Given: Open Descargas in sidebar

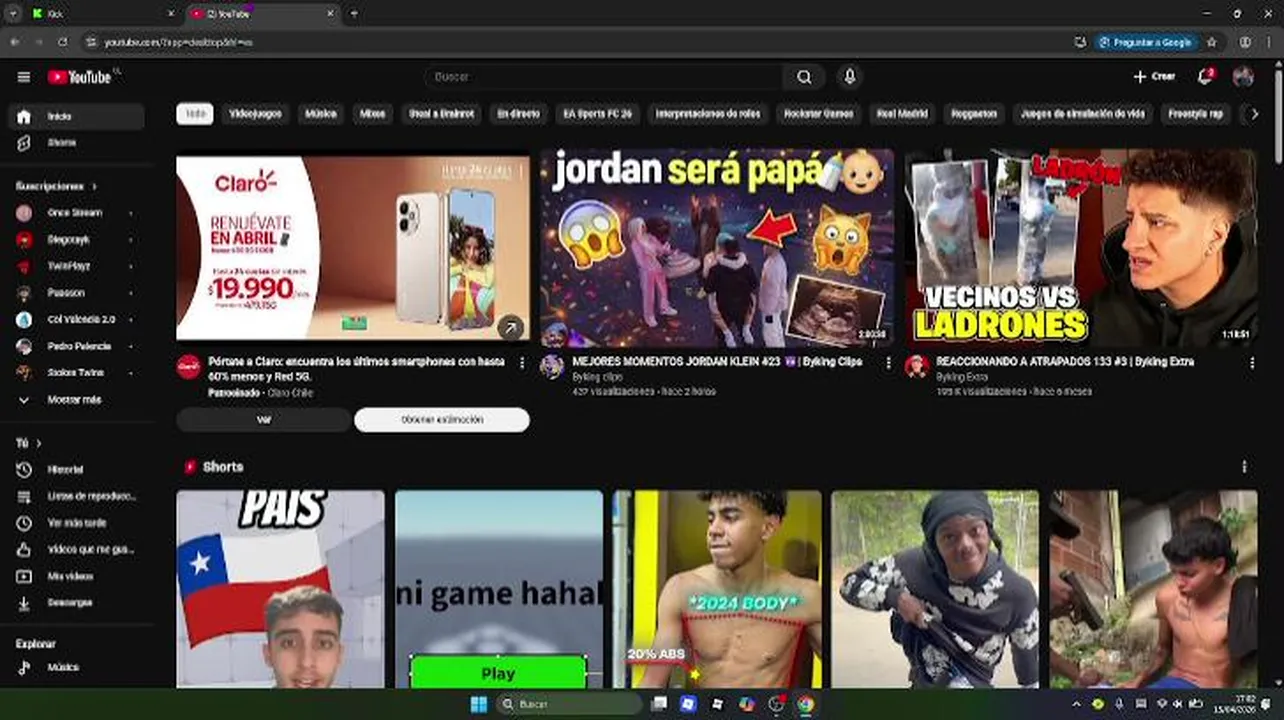Looking at the screenshot, I should pos(76,603).
